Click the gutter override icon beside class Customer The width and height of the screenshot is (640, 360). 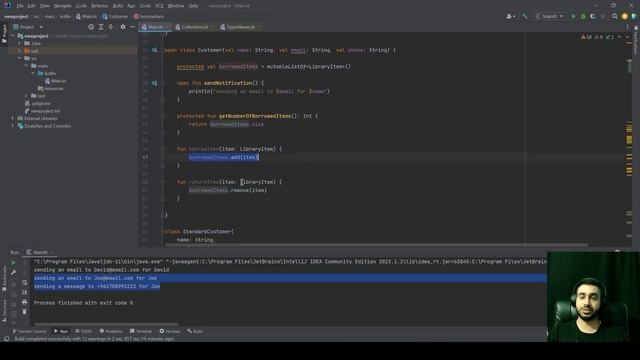click(154, 50)
